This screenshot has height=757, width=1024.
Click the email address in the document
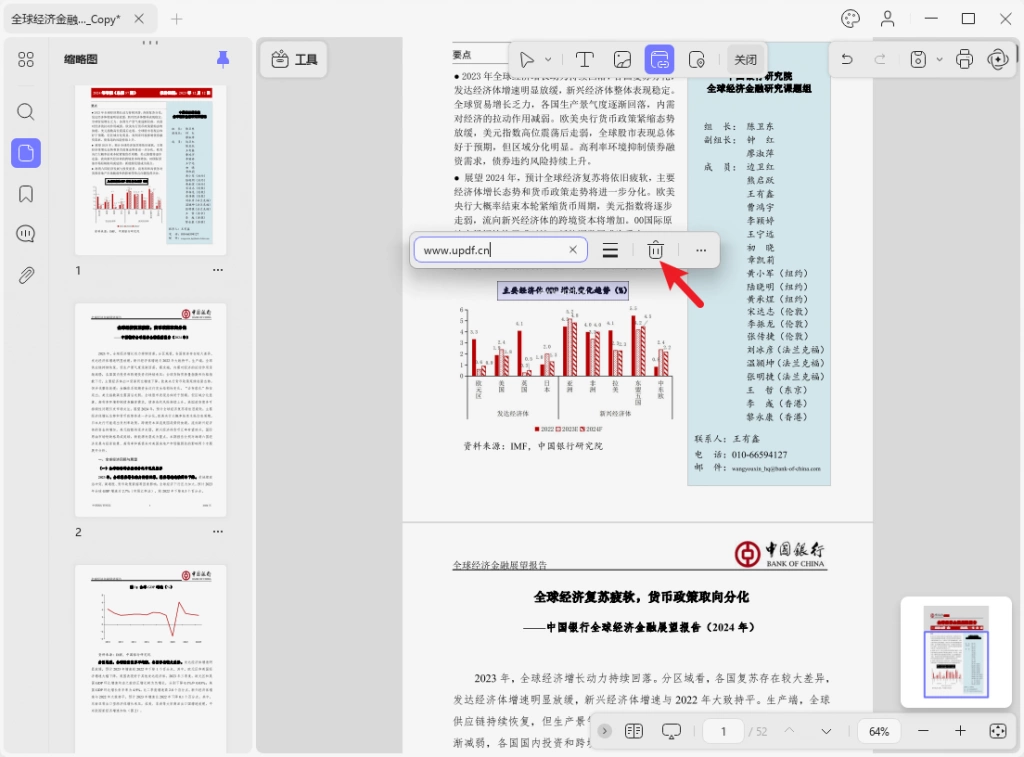click(x=776, y=468)
